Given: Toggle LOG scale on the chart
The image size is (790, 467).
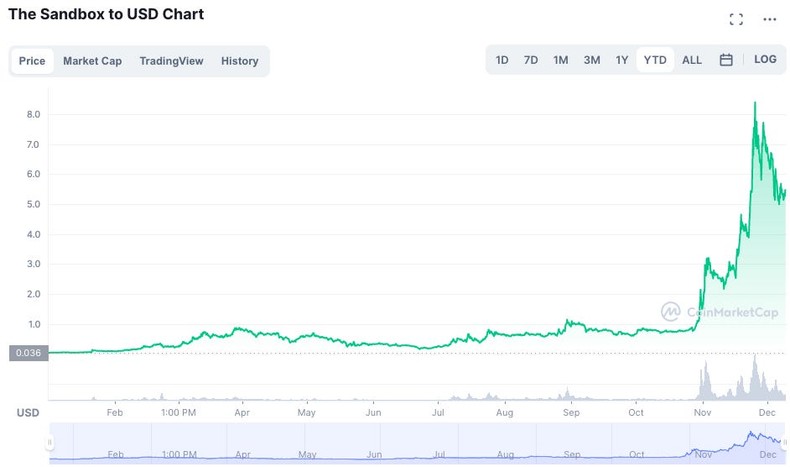Looking at the screenshot, I should 765,60.
